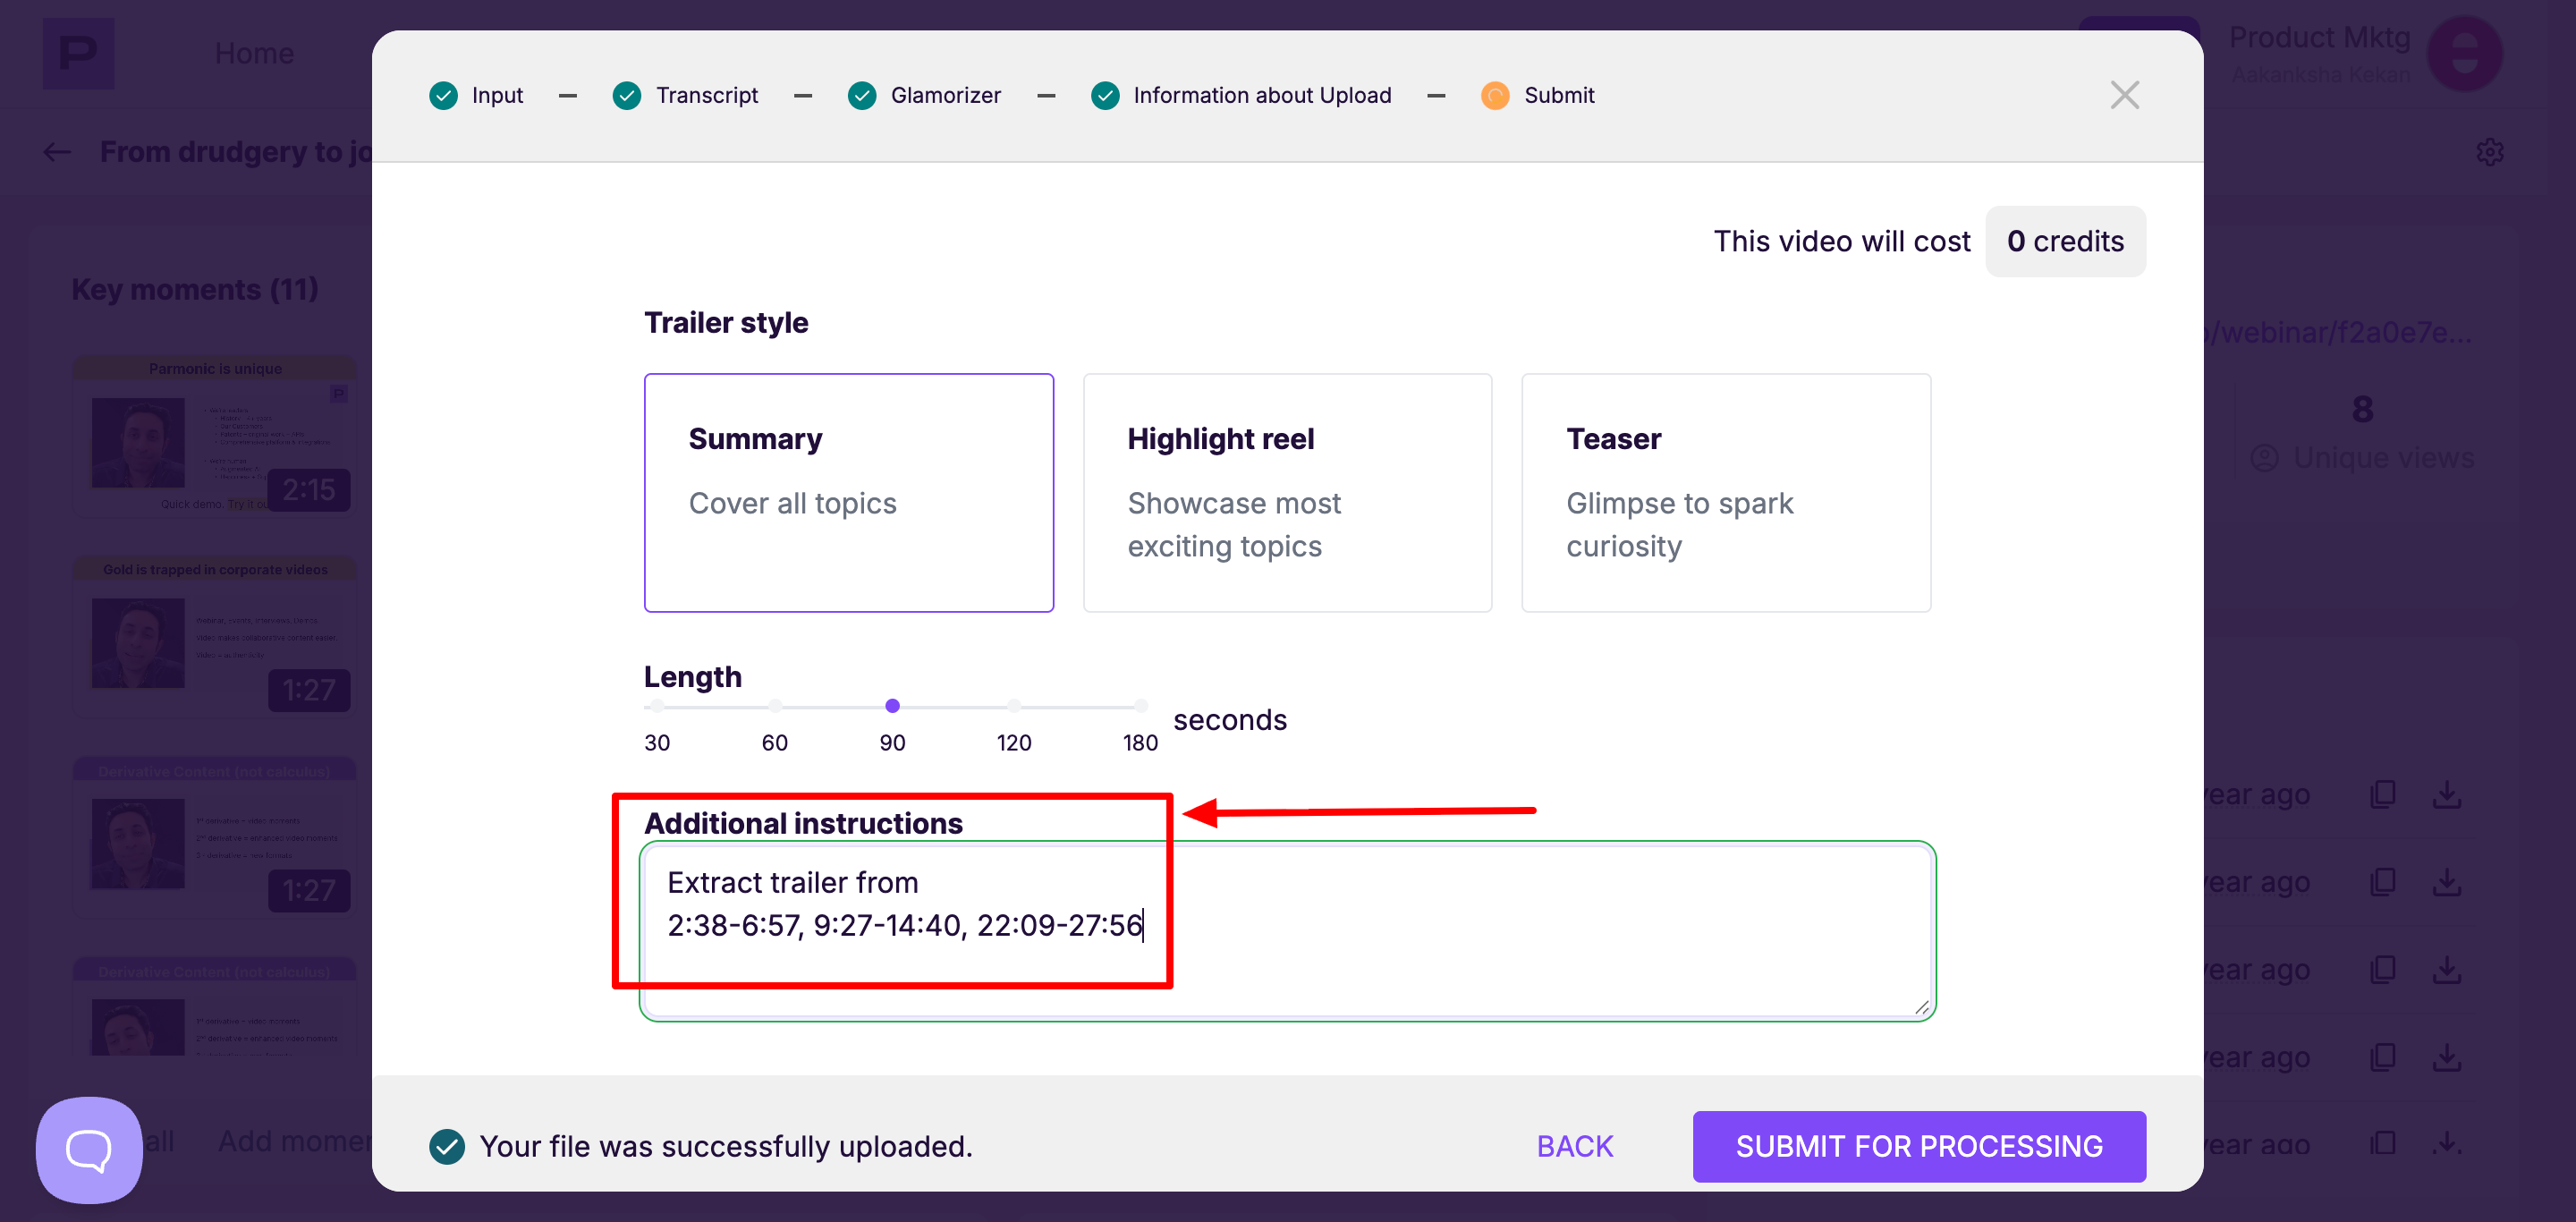
Task: Click the upload success checkmark icon
Action: pos(447,1146)
